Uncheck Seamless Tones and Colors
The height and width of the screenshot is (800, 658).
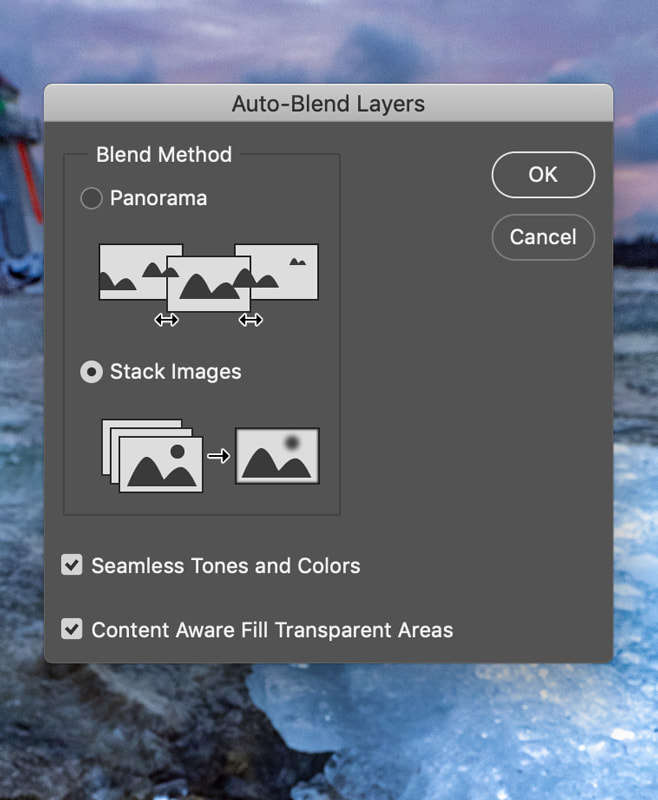[x=71, y=566]
